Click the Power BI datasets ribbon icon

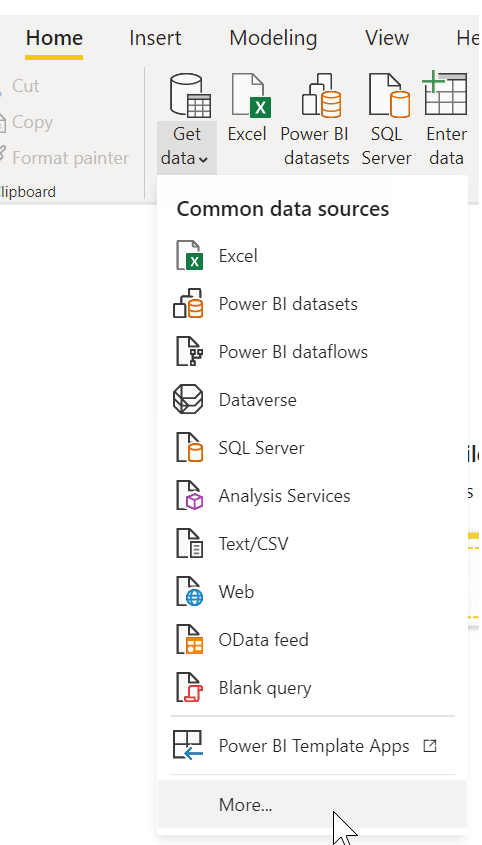[x=321, y=95]
